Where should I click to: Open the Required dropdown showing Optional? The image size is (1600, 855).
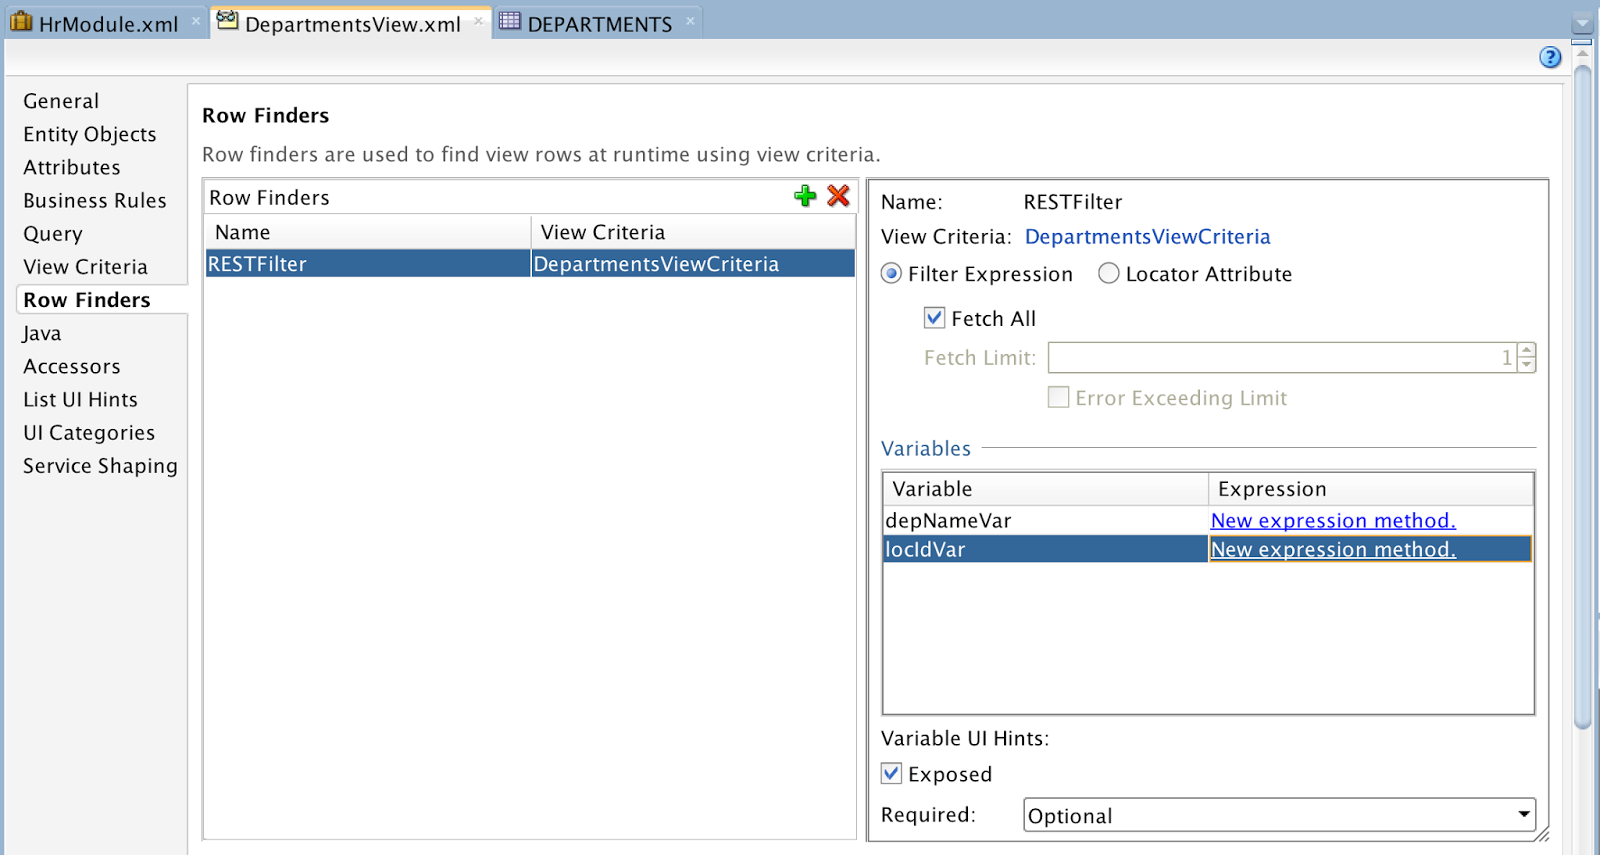pyautogui.click(x=1279, y=815)
